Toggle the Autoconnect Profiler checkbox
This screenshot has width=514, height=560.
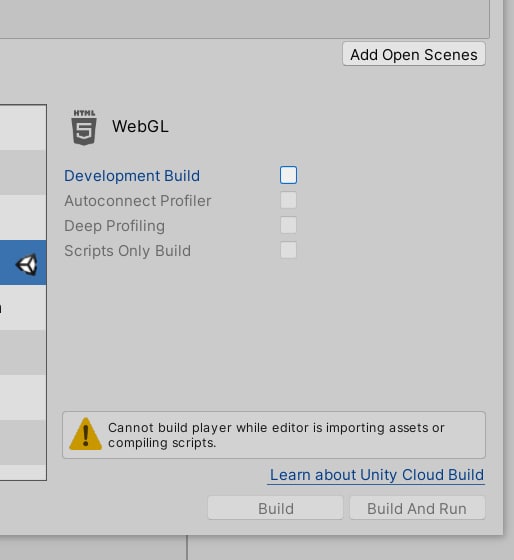coord(288,200)
